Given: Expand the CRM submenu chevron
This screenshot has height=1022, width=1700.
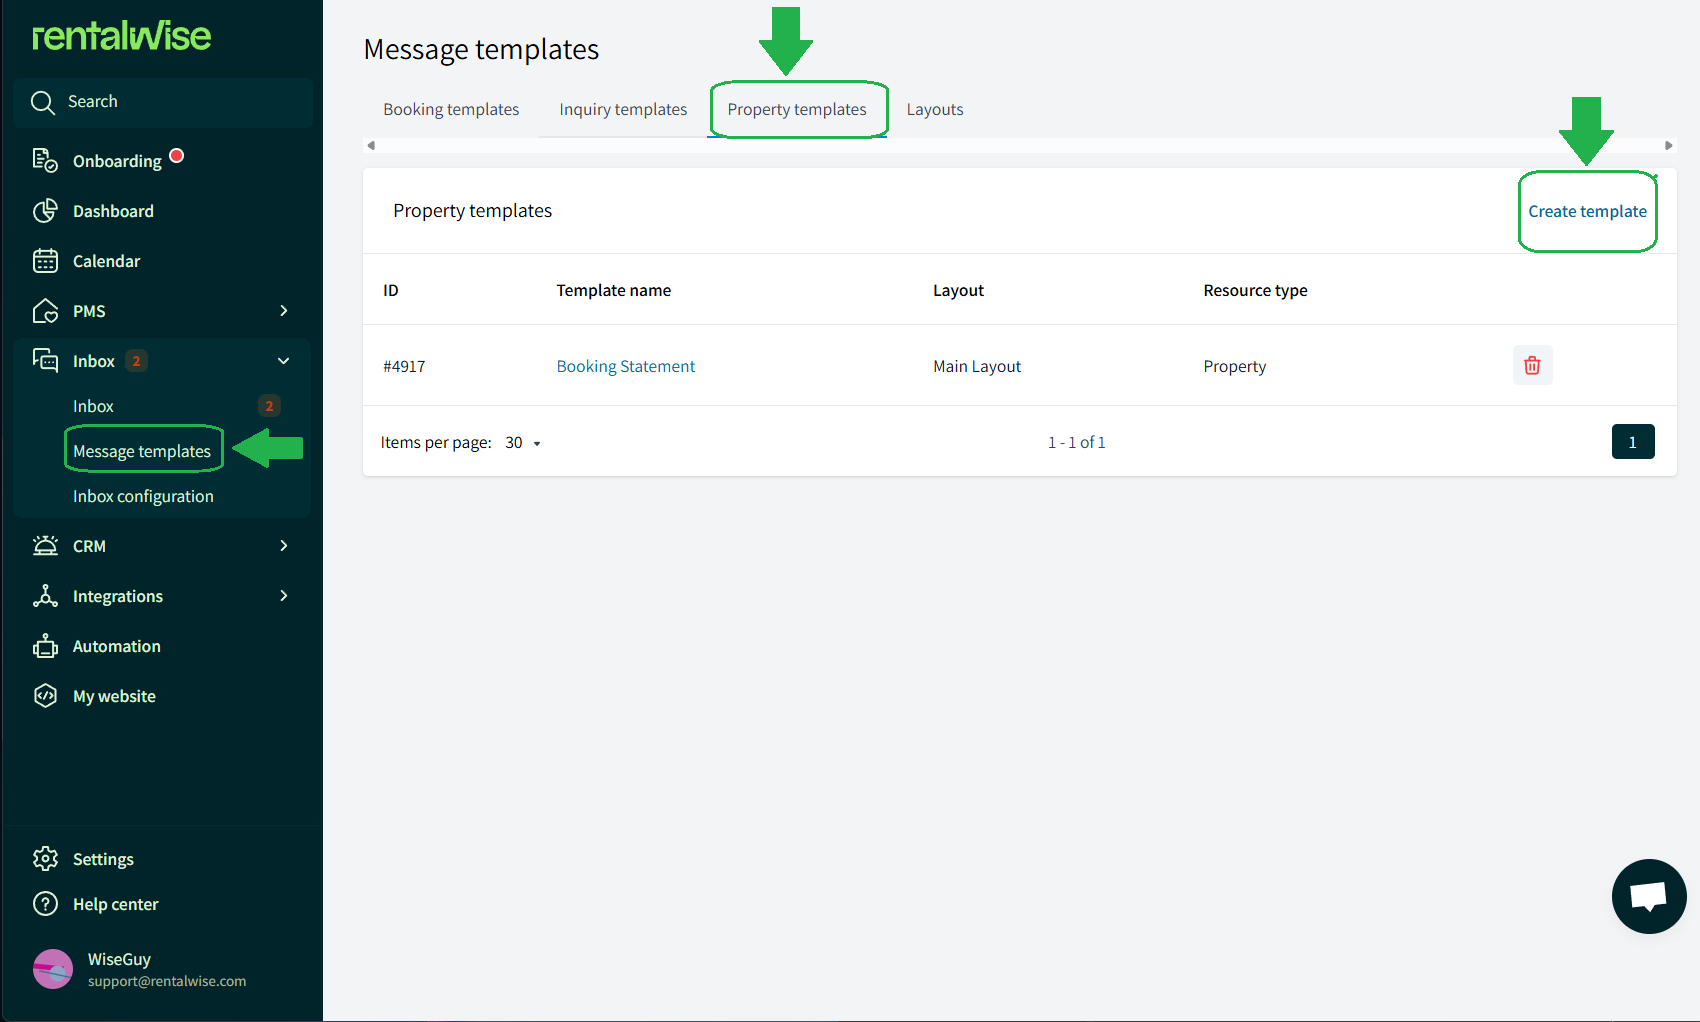Looking at the screenshot, I should pyautogui.click(x=284, y=546).
